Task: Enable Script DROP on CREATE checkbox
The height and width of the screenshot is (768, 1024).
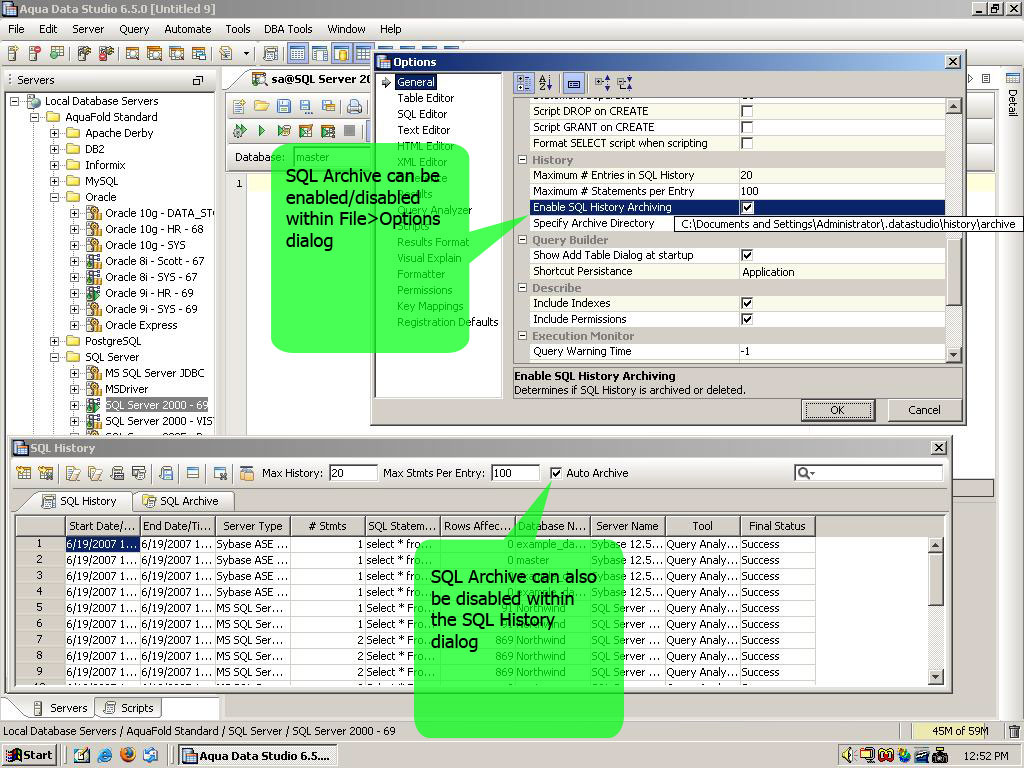Action: [746, 111]
